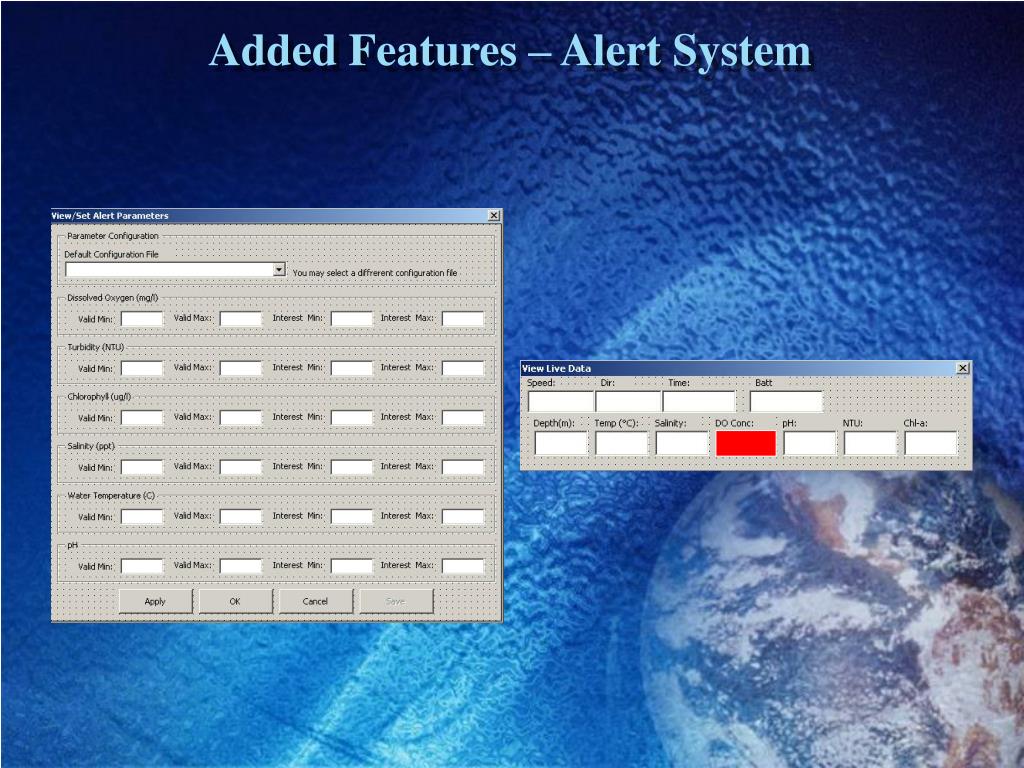Confirm alert parameters with OK
Screen dimensions: 1024x768
click(235, 601)
